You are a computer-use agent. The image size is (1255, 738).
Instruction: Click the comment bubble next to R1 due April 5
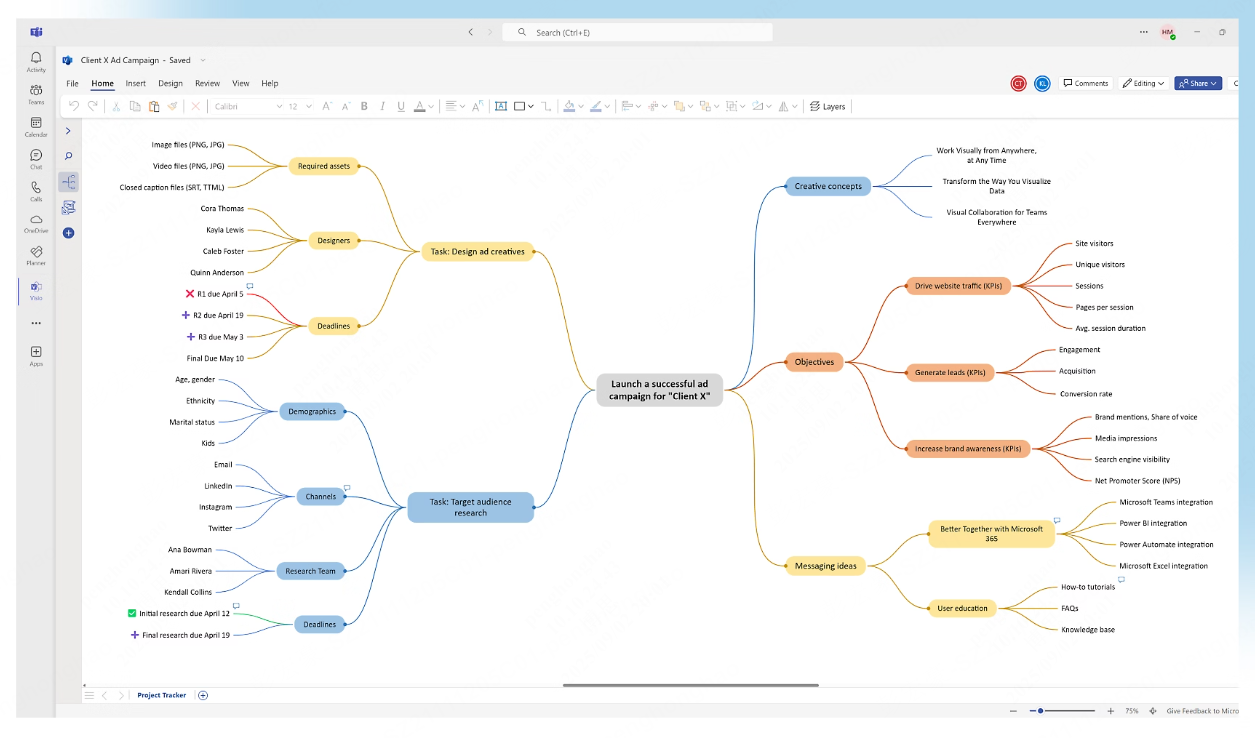coord(250,286)
